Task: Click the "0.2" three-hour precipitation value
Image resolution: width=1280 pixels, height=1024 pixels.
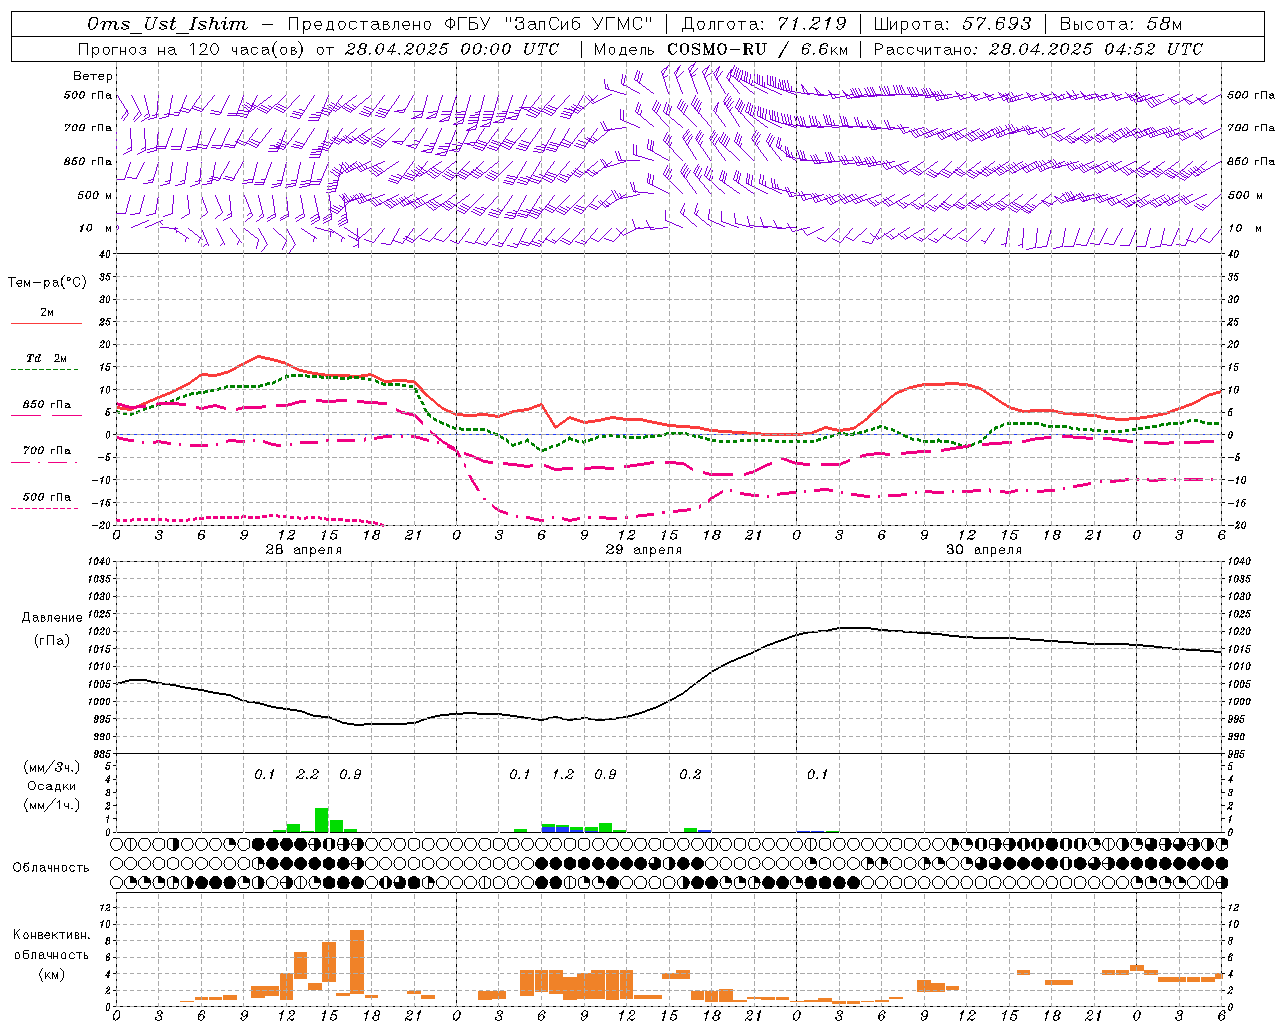Action: [x=690, y=775]
